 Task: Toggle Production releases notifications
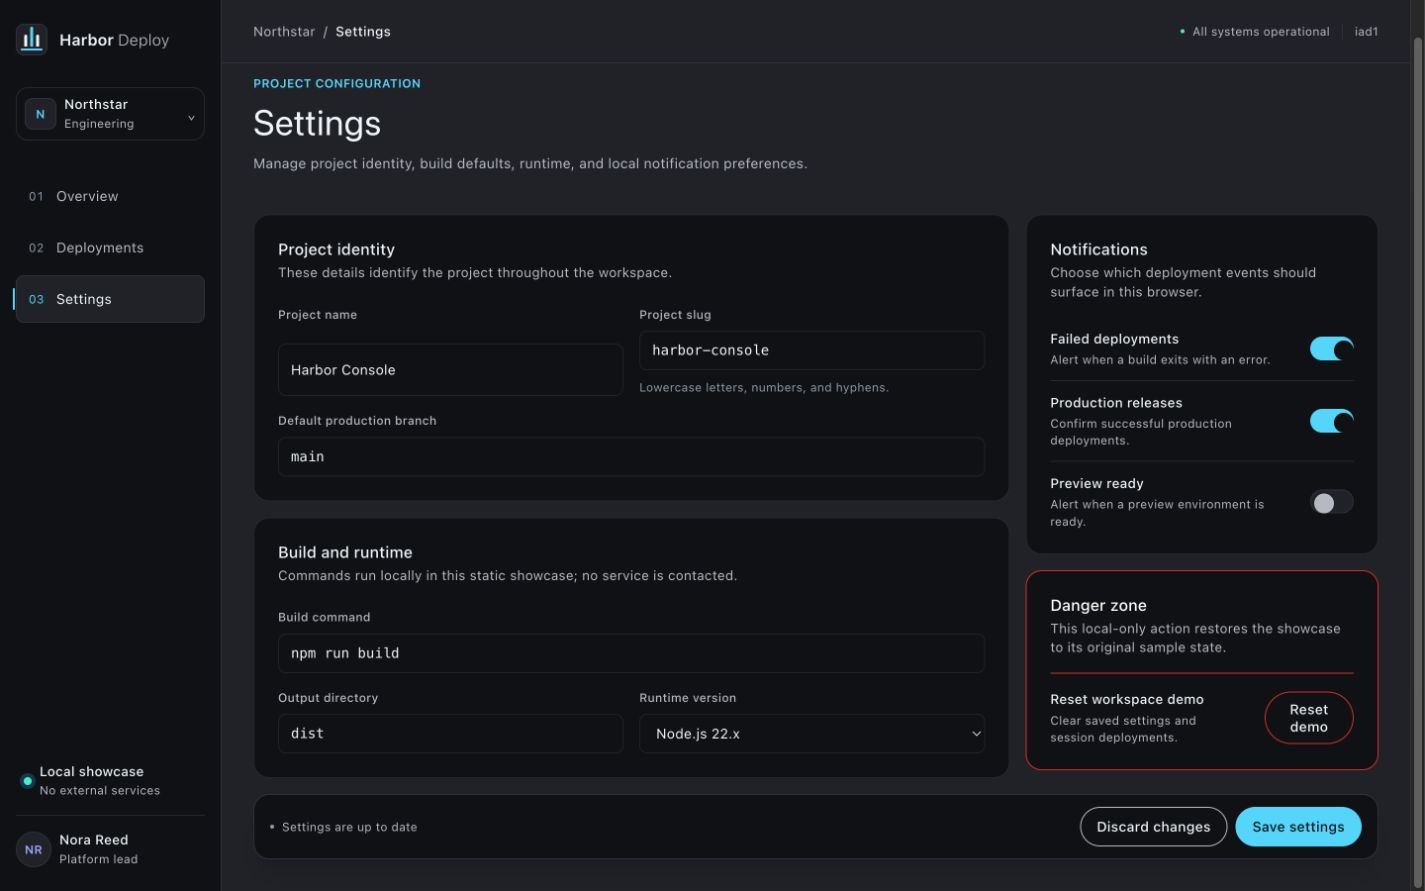1331,421
